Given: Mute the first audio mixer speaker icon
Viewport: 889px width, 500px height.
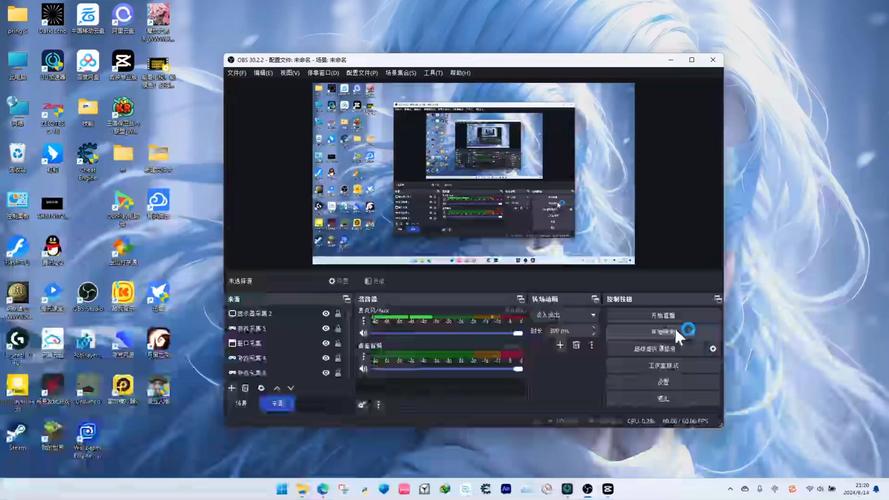Looking at the screenshot, I should pos(363,333).
